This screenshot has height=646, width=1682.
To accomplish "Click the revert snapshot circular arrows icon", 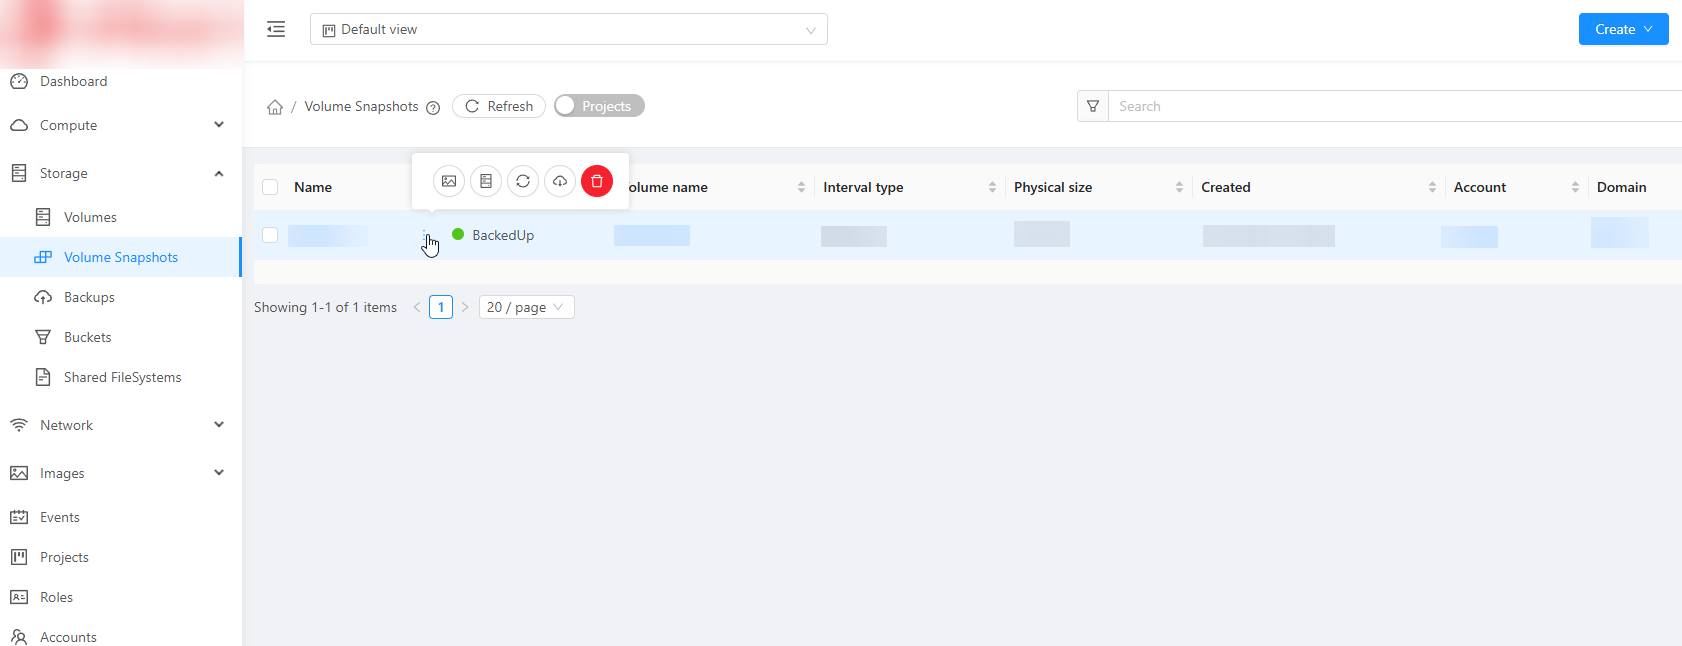I will point(523,181).
